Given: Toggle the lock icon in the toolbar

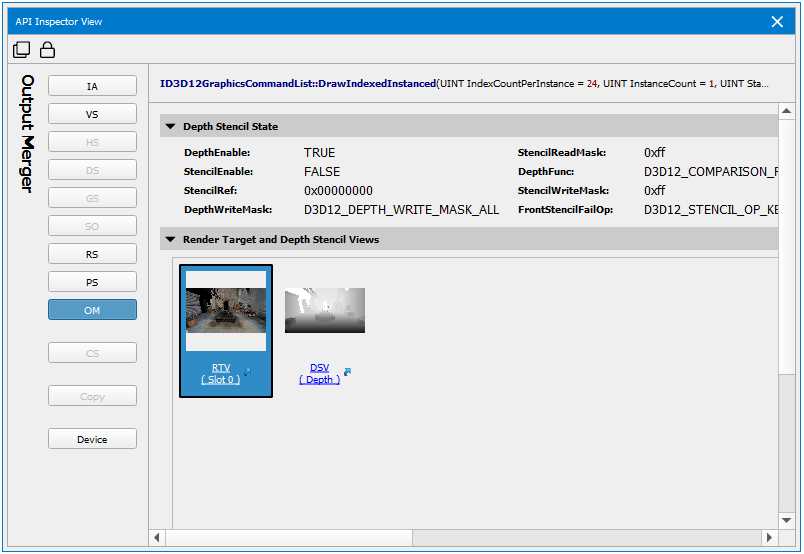Looking at the screenshot, I should click(47, 50).
